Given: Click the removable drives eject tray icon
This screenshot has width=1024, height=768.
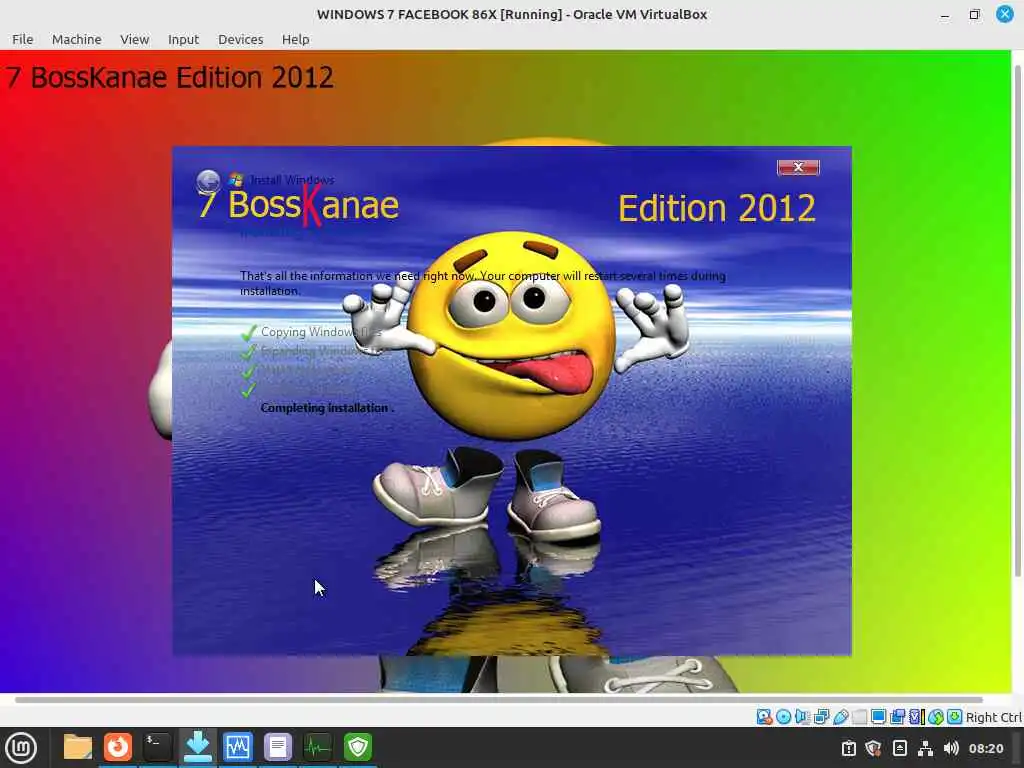Looking at the screenshot, I should [899, 748].
